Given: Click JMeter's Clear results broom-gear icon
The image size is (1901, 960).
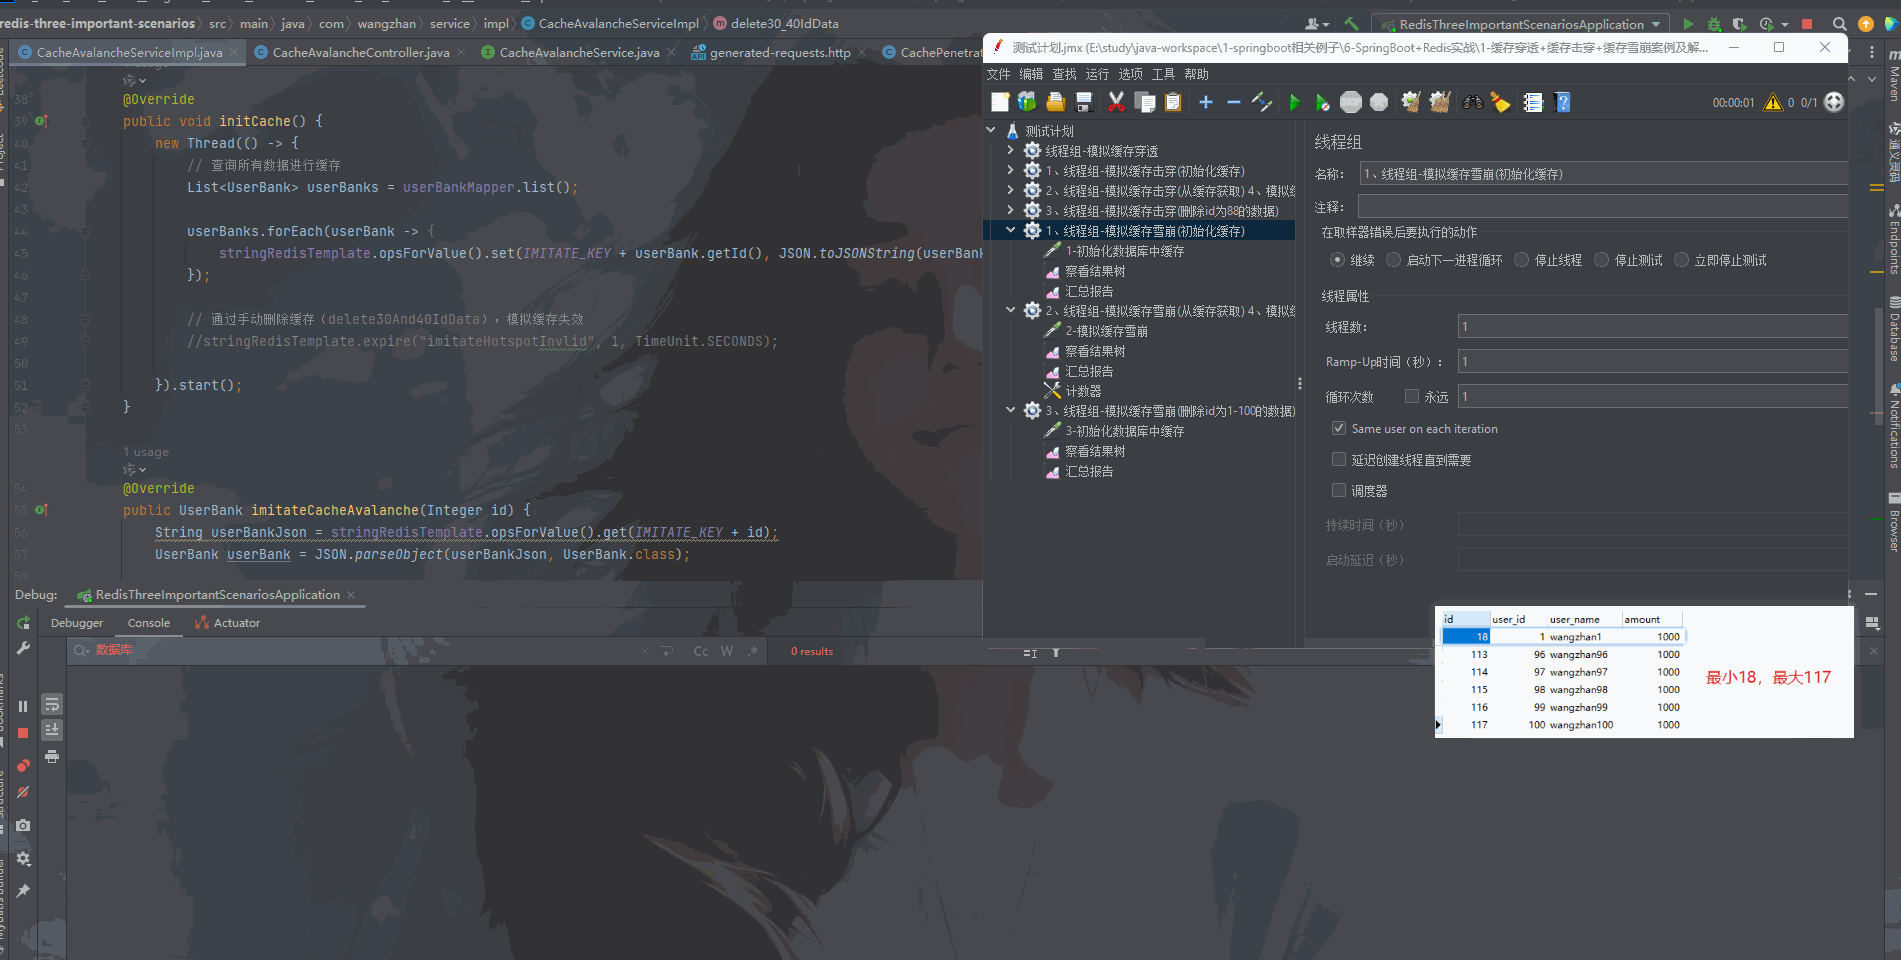Looking at the screenshot, I should 1411,102.
